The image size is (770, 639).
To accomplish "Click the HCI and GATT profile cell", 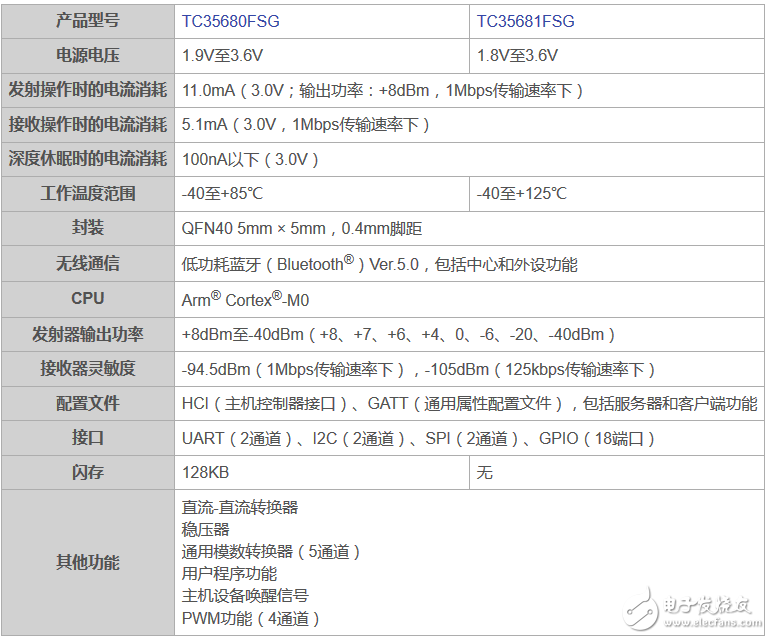I will [469, 404].
